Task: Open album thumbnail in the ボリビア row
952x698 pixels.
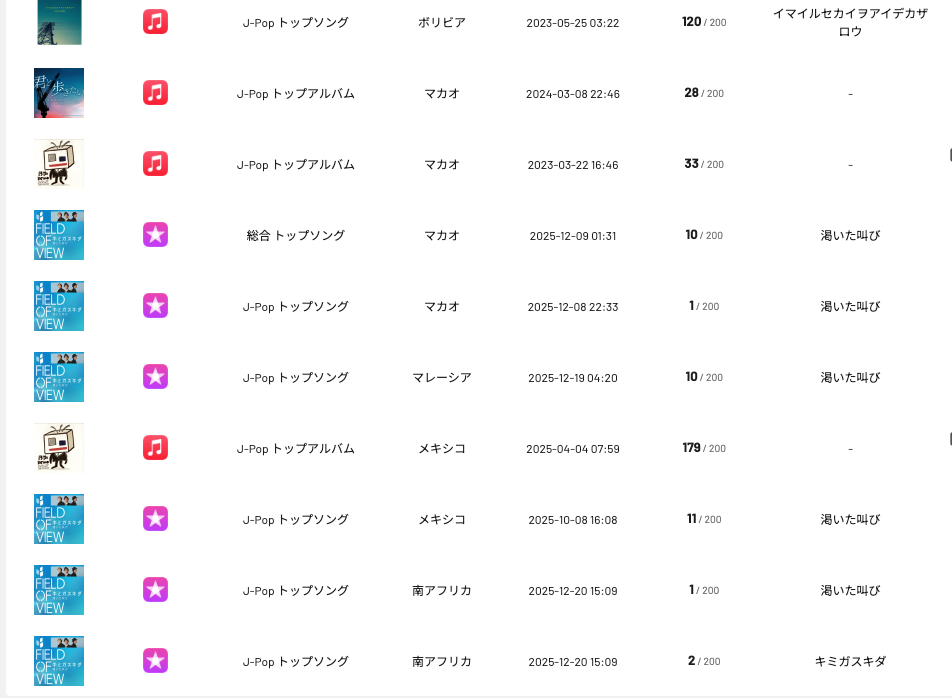Action: (x=59, y=22)
